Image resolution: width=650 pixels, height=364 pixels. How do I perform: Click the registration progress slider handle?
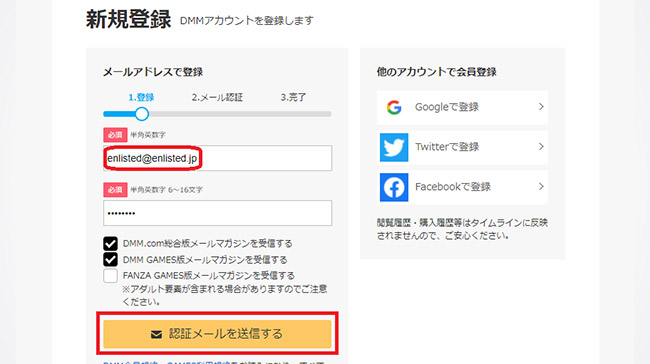[142, 114]
